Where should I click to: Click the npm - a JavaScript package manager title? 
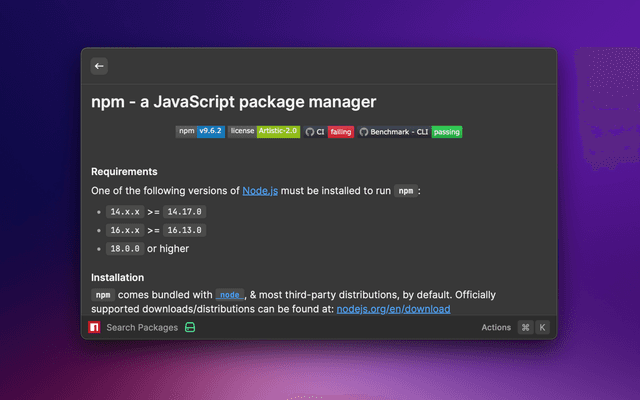point(233,102)
